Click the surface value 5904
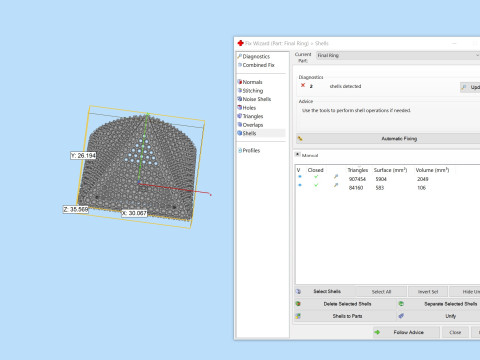This screenshot has width=480, height=360. tap(381, 179)
